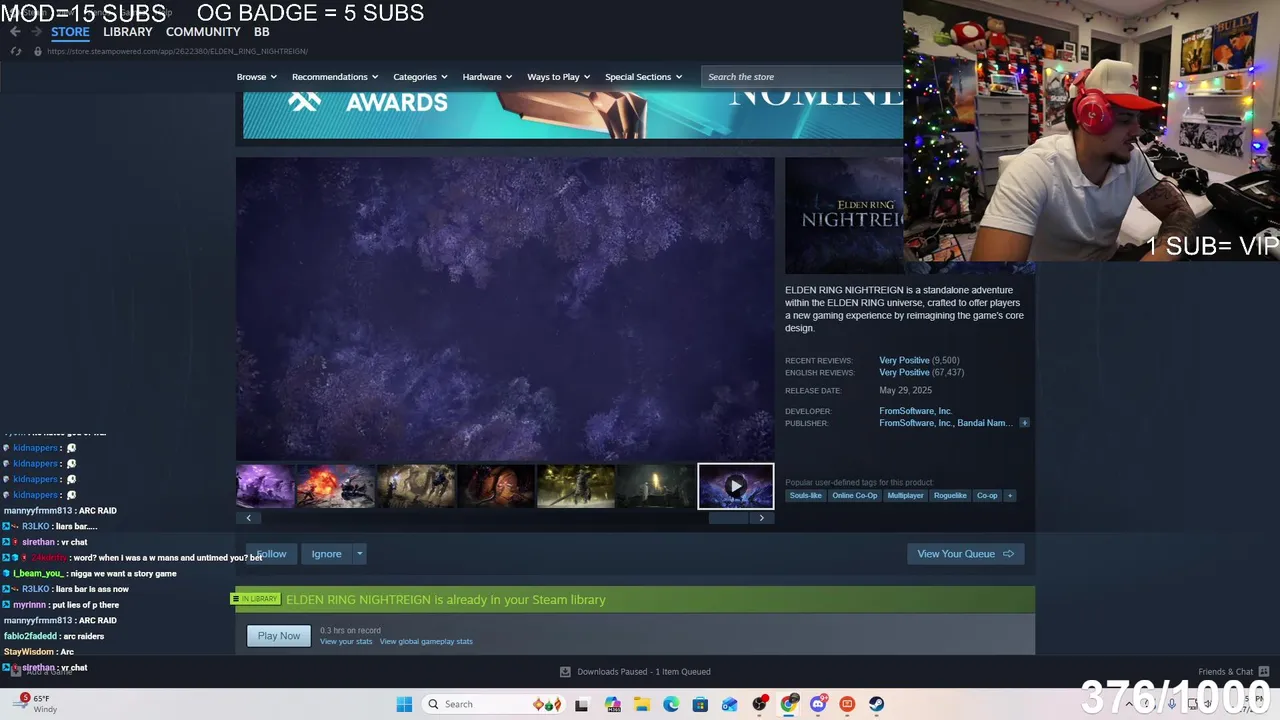Expand the Special Sections menu
Image resolution: width=1280 pixels, height=720 pixels.
[x=644, y=77]
